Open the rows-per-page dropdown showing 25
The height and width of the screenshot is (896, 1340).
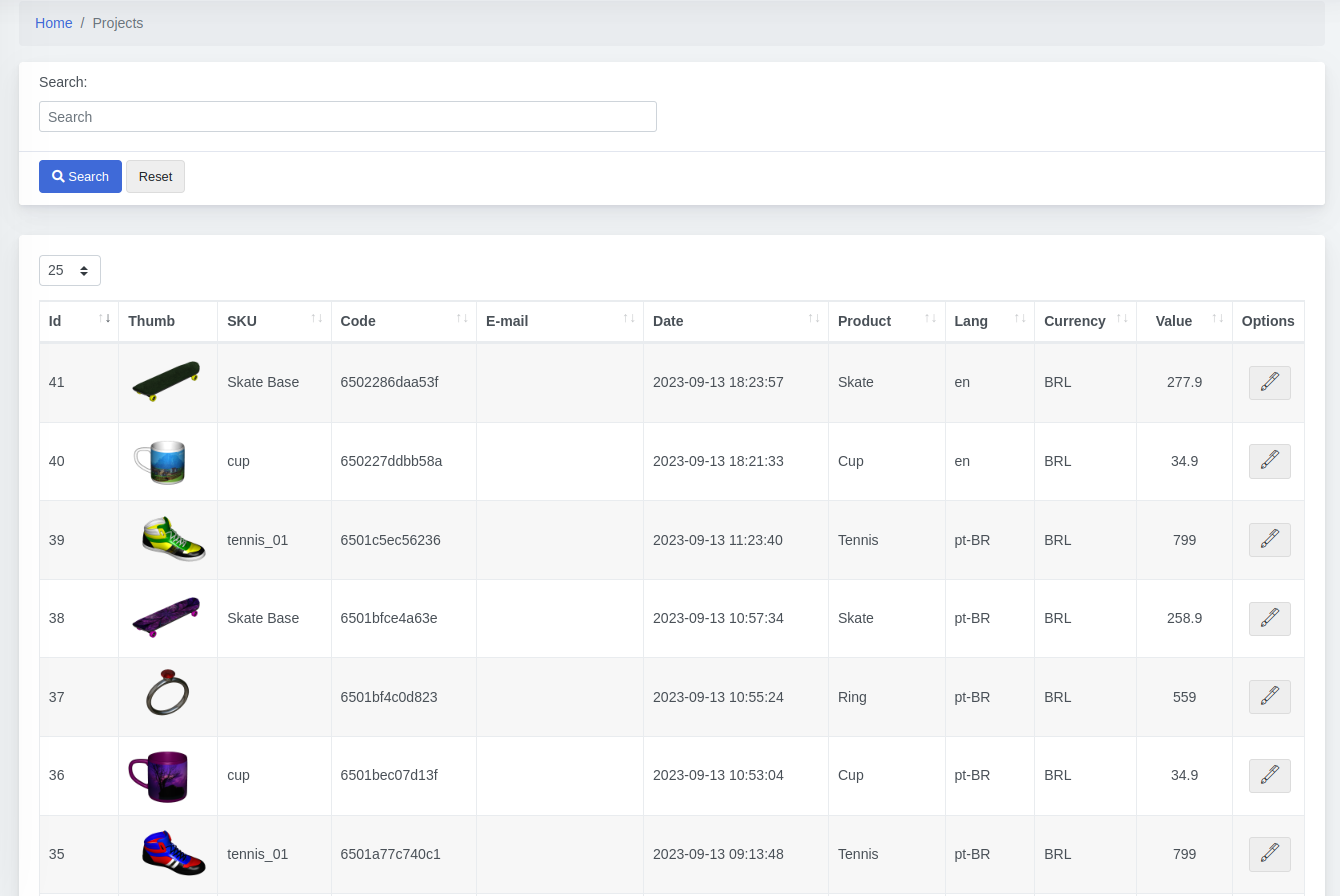[70, 270]
